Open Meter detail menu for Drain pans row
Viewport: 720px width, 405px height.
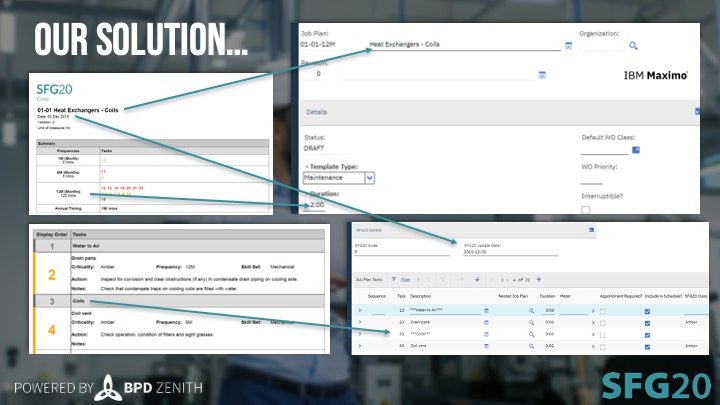coord(593,323)
